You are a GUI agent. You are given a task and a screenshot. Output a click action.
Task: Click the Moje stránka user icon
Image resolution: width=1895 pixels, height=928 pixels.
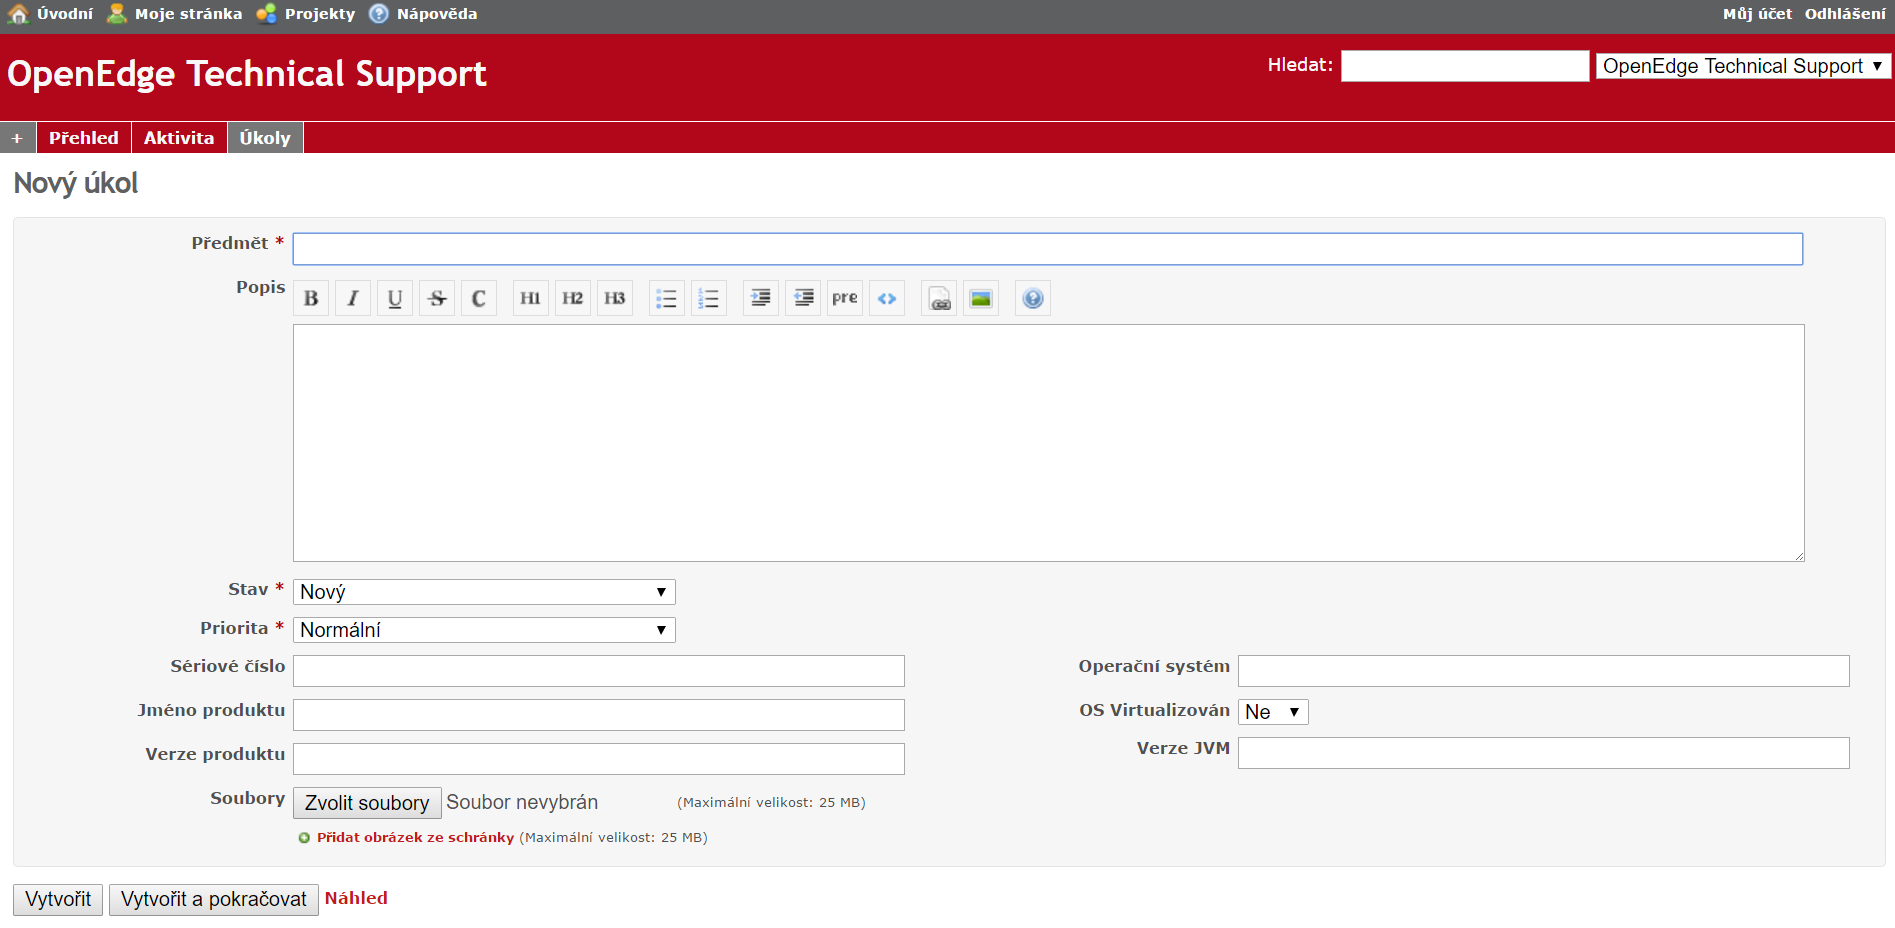[117, 13]
